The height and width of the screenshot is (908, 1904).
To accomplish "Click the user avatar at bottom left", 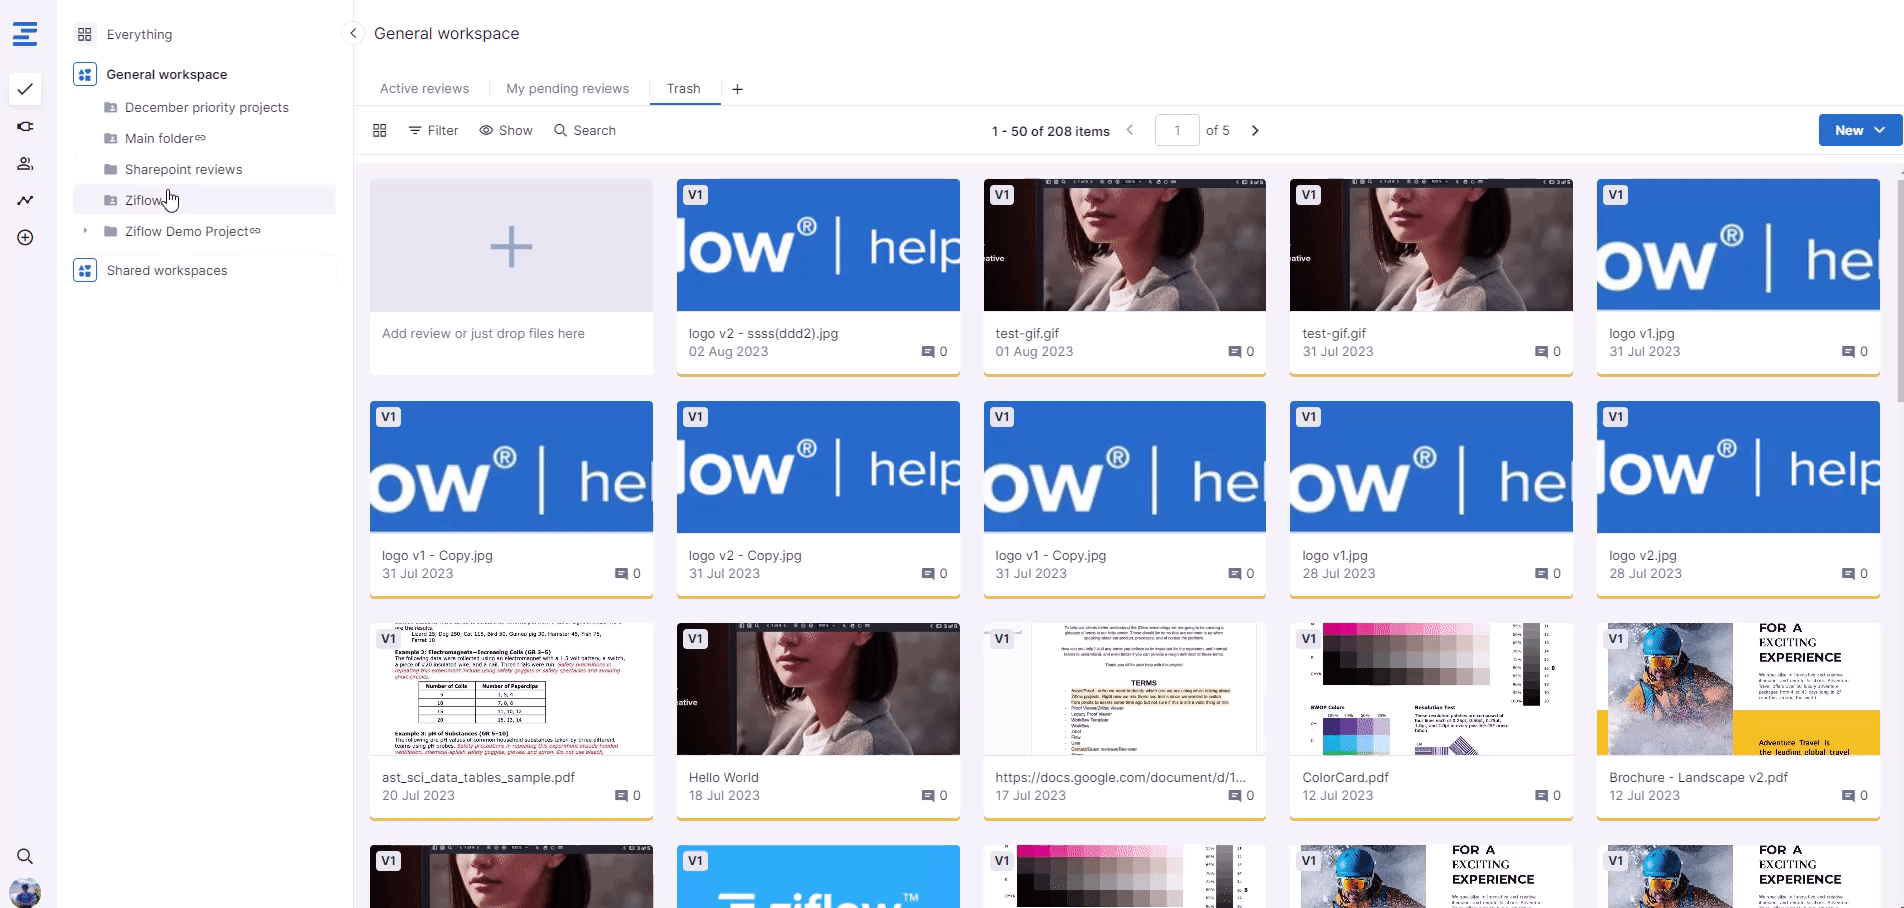I will click(25, 892).
